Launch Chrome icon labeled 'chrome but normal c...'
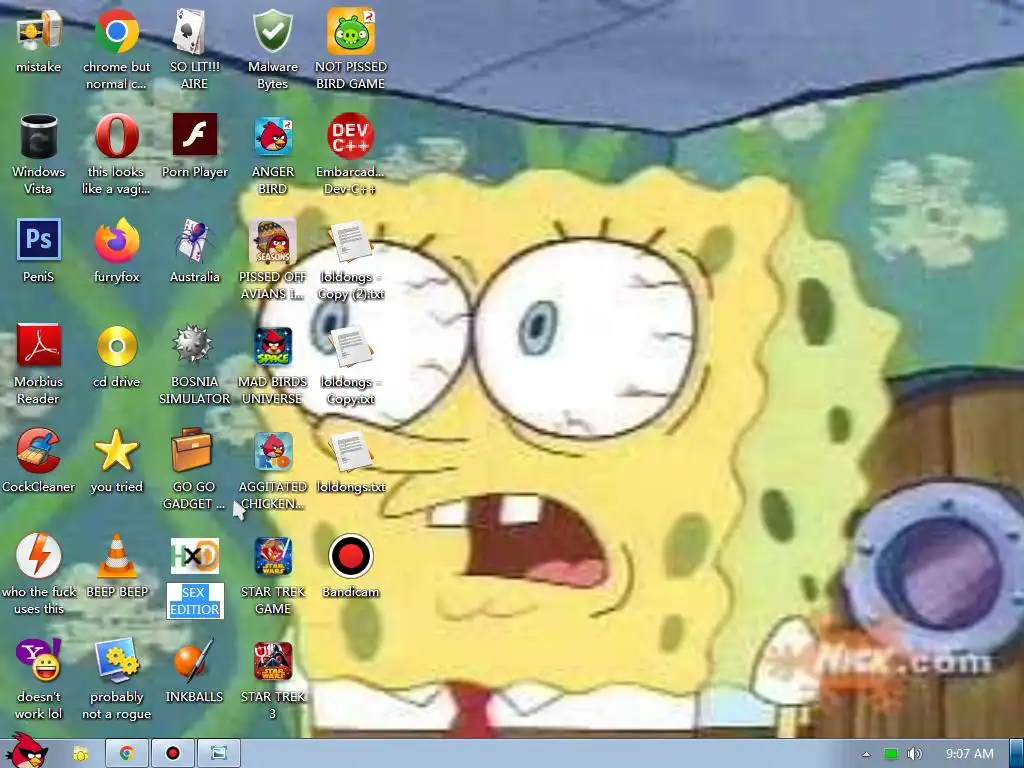This screenshot has width=1024, height=768. pos(116,49)
